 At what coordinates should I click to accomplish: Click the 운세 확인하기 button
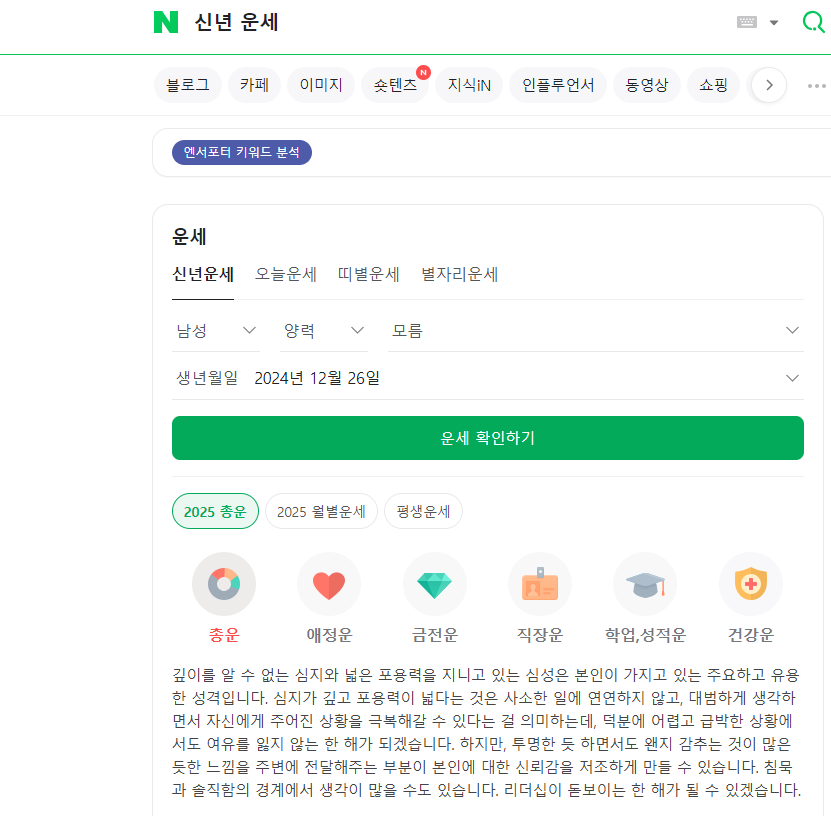click(x=488, y=438)
